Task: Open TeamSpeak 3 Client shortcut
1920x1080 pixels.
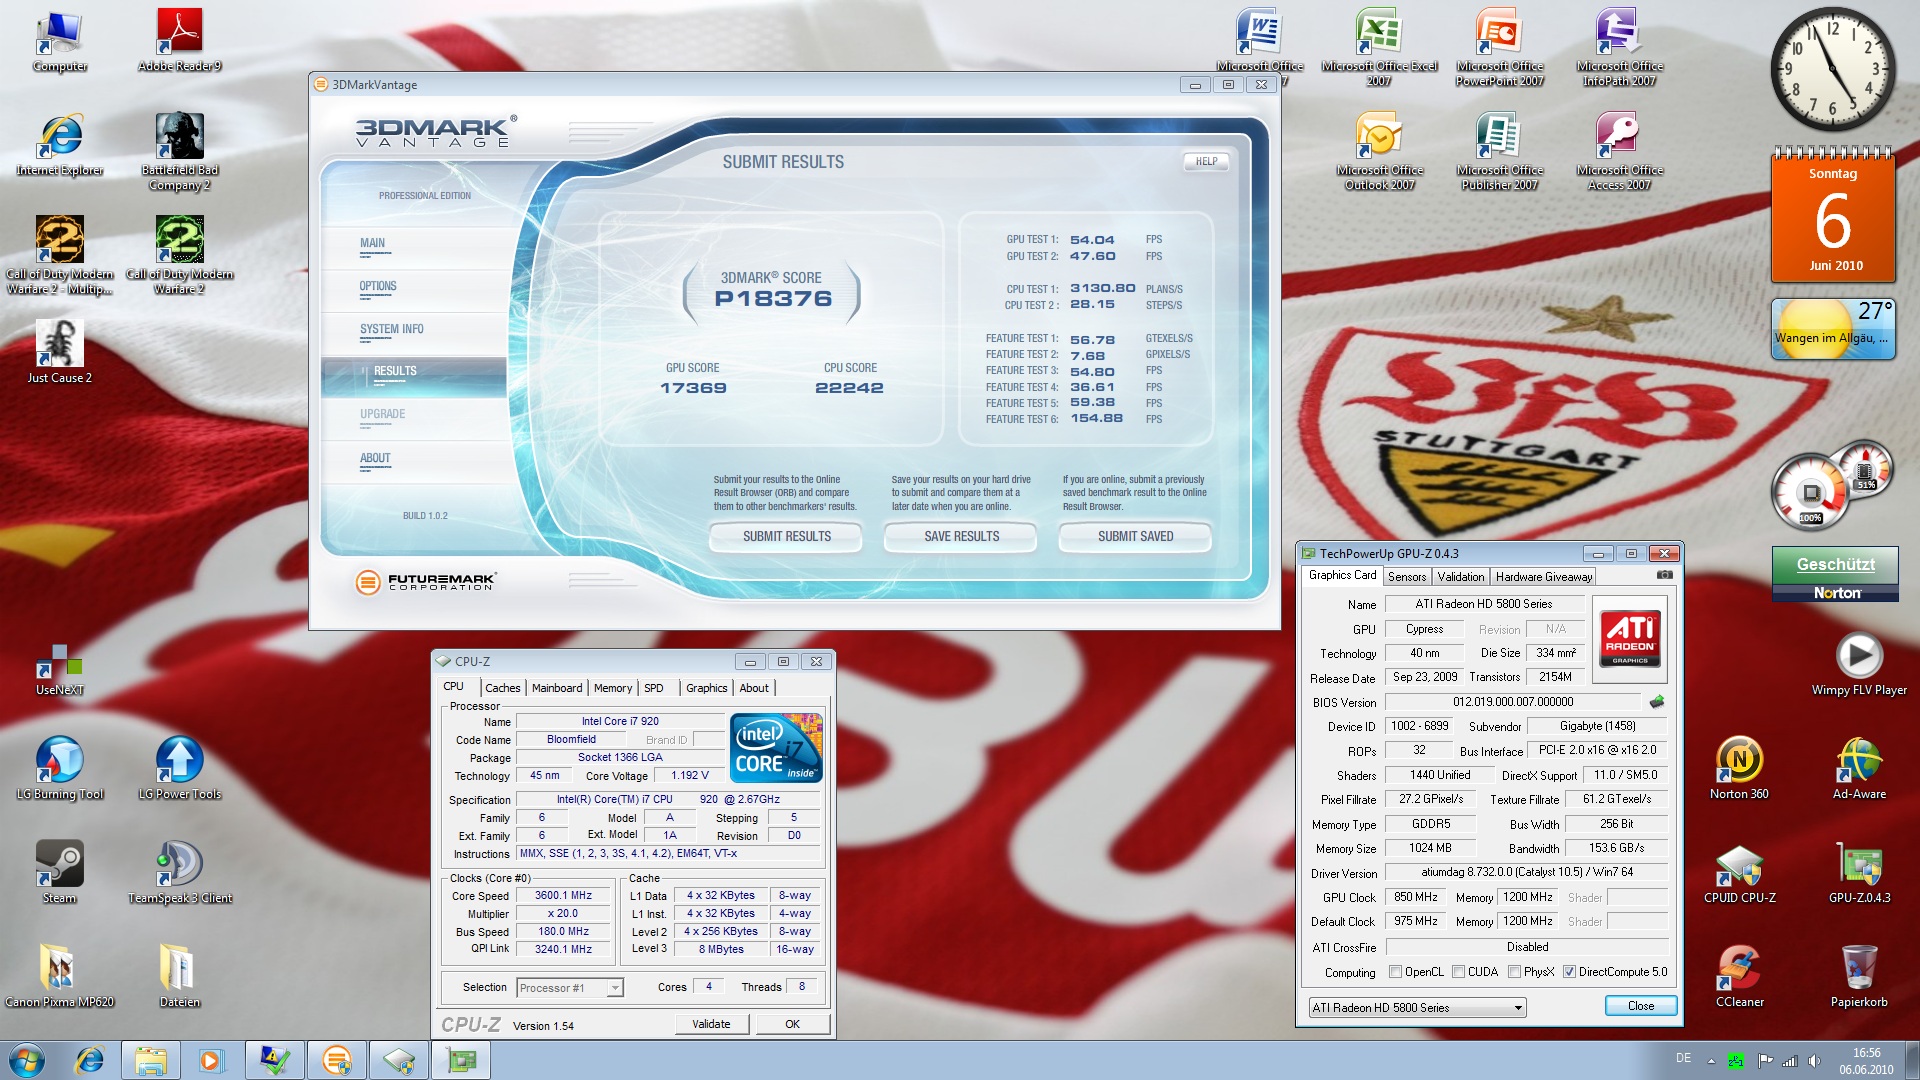Action: coord(180,873)
